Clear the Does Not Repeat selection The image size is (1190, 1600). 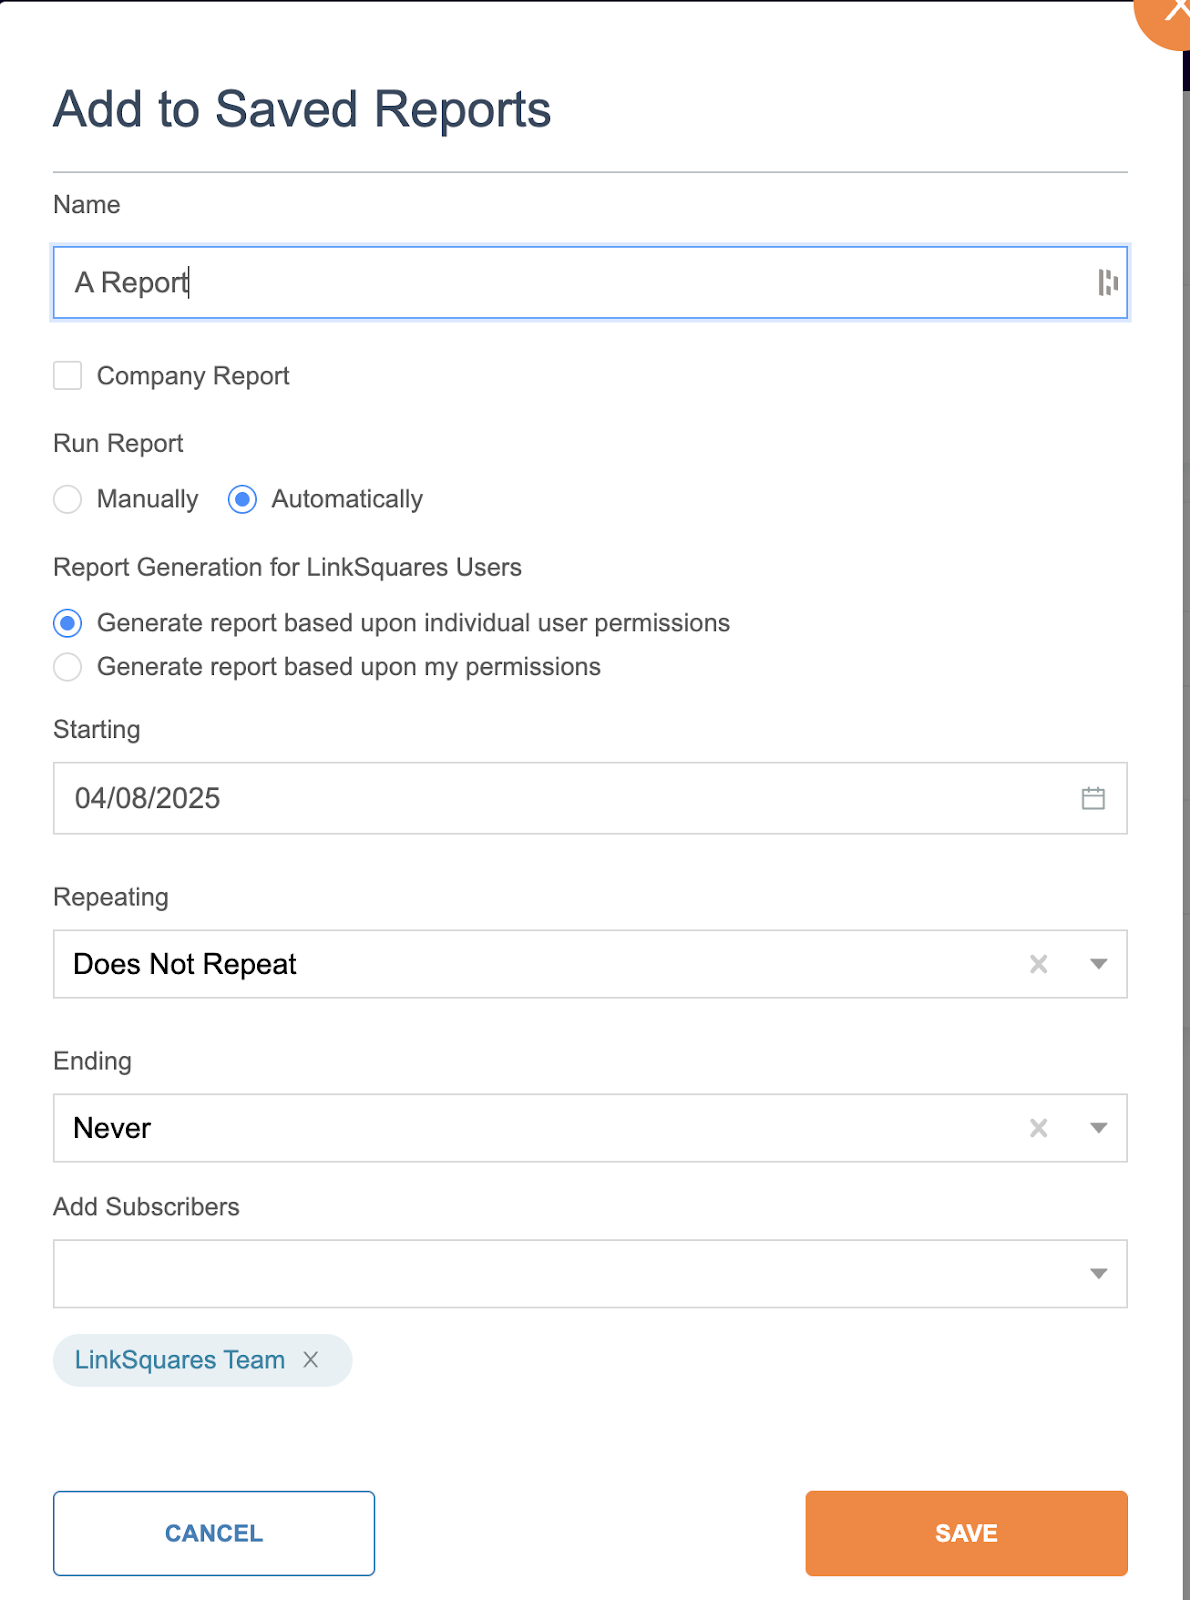[x=1039, y=964]
